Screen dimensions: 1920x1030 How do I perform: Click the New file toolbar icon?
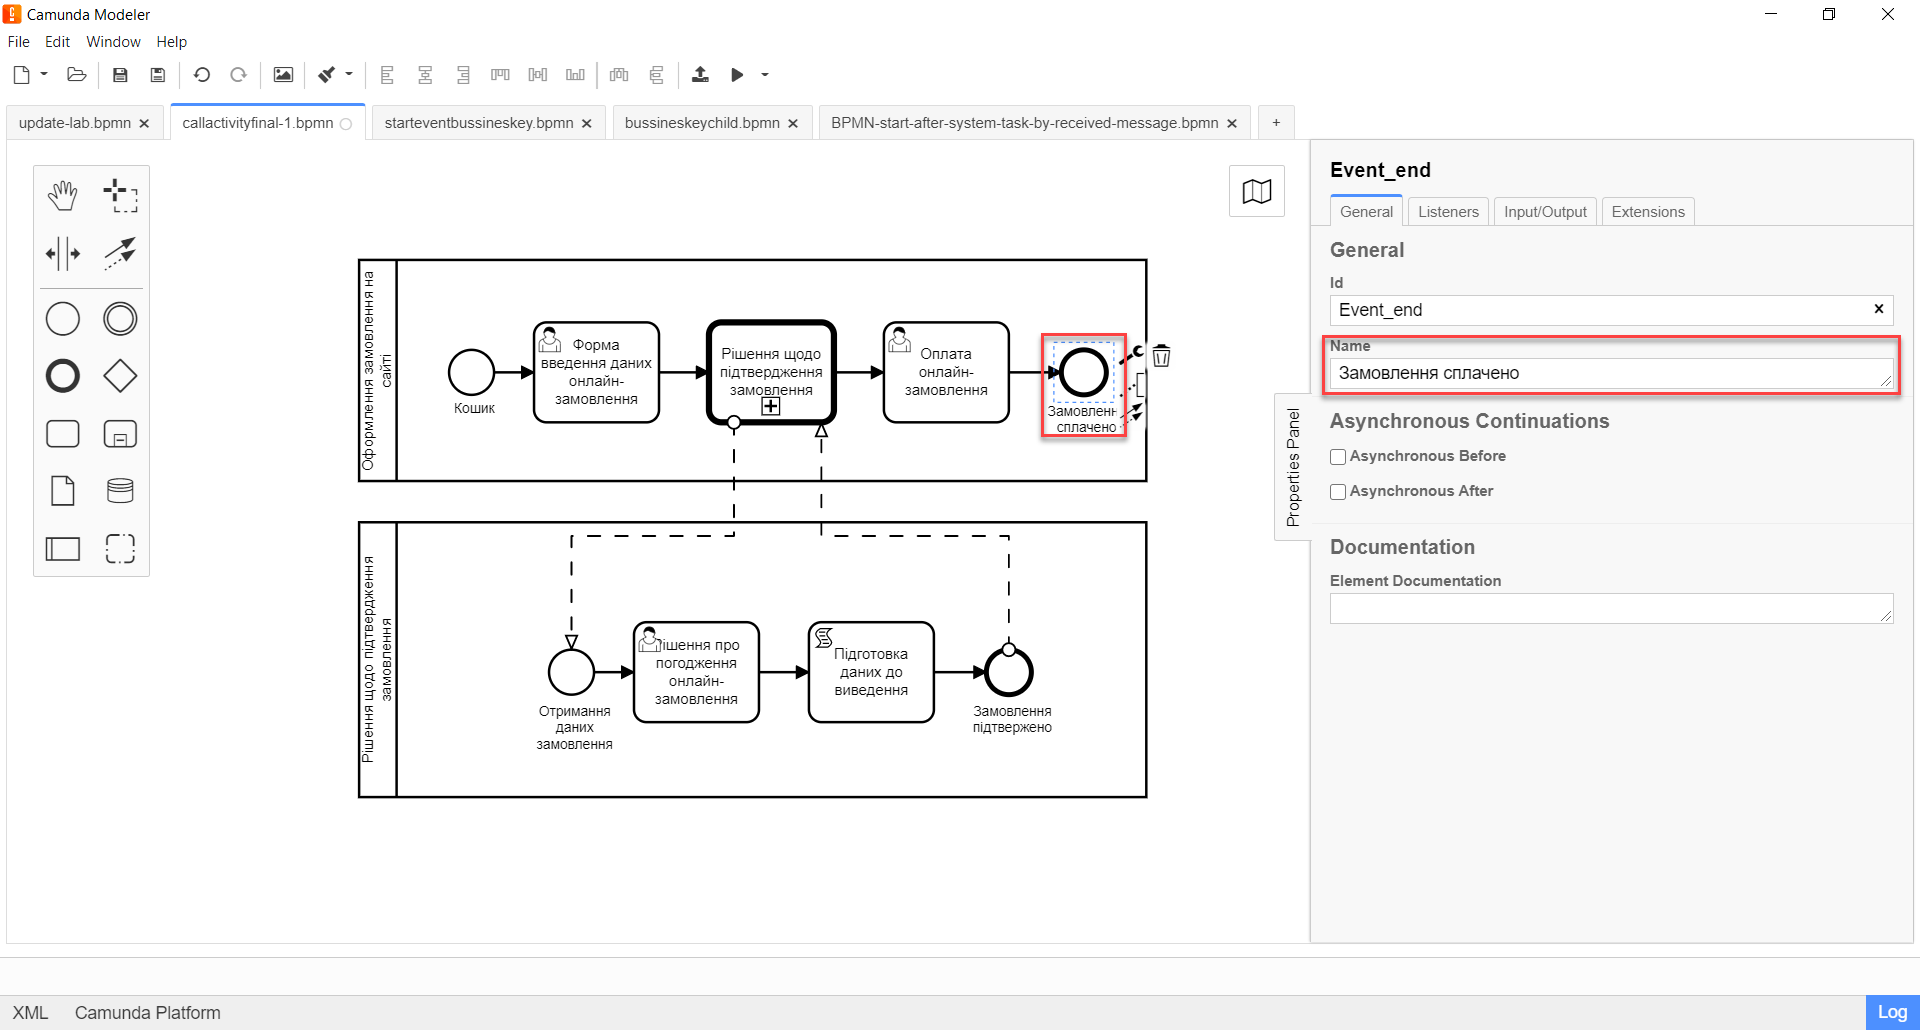click(22, 75)
